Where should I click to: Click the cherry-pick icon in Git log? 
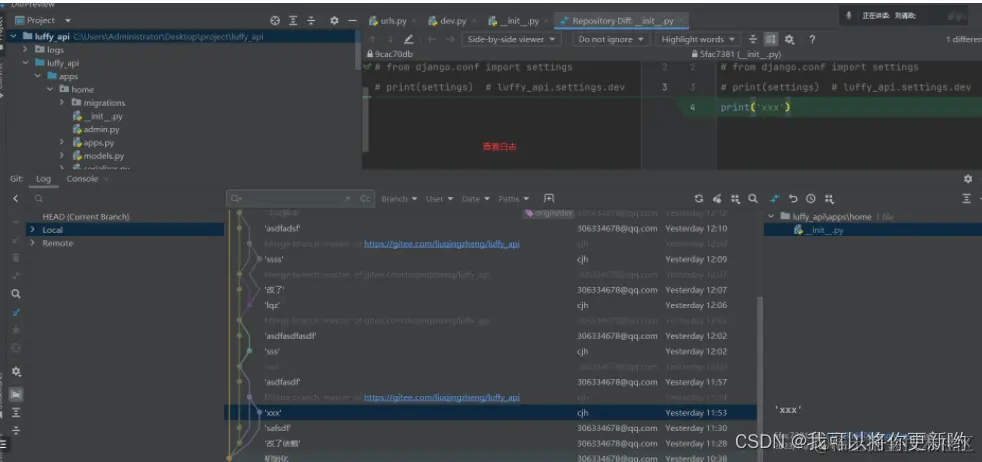coord(717,198)
